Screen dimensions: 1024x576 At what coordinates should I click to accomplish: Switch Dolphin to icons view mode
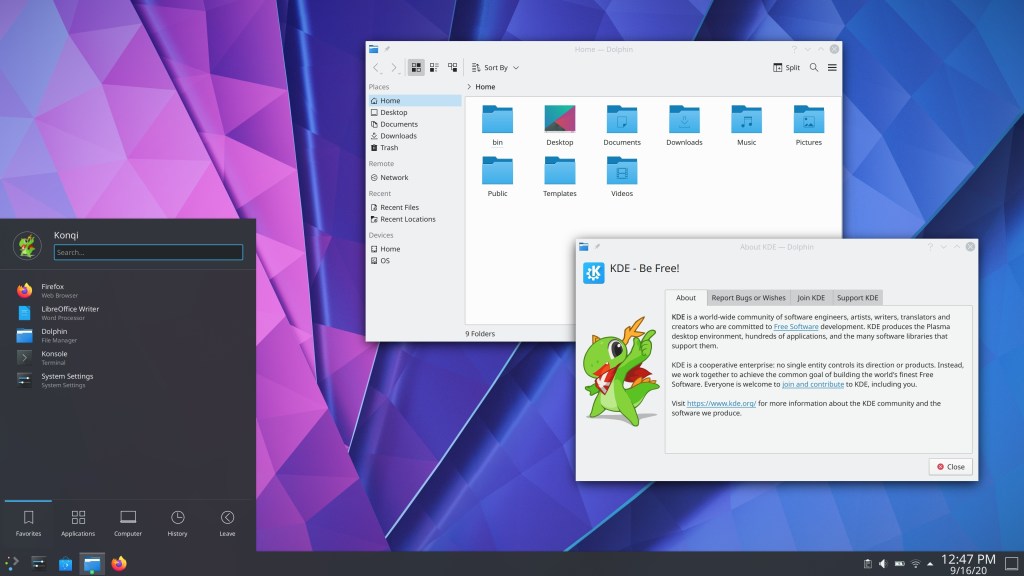416,67
